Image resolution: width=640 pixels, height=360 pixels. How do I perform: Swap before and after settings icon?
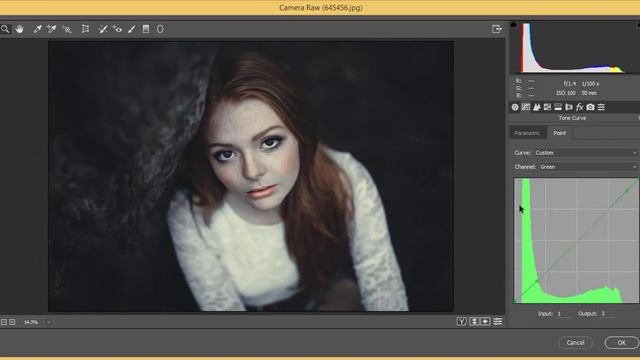pos(474,322)
